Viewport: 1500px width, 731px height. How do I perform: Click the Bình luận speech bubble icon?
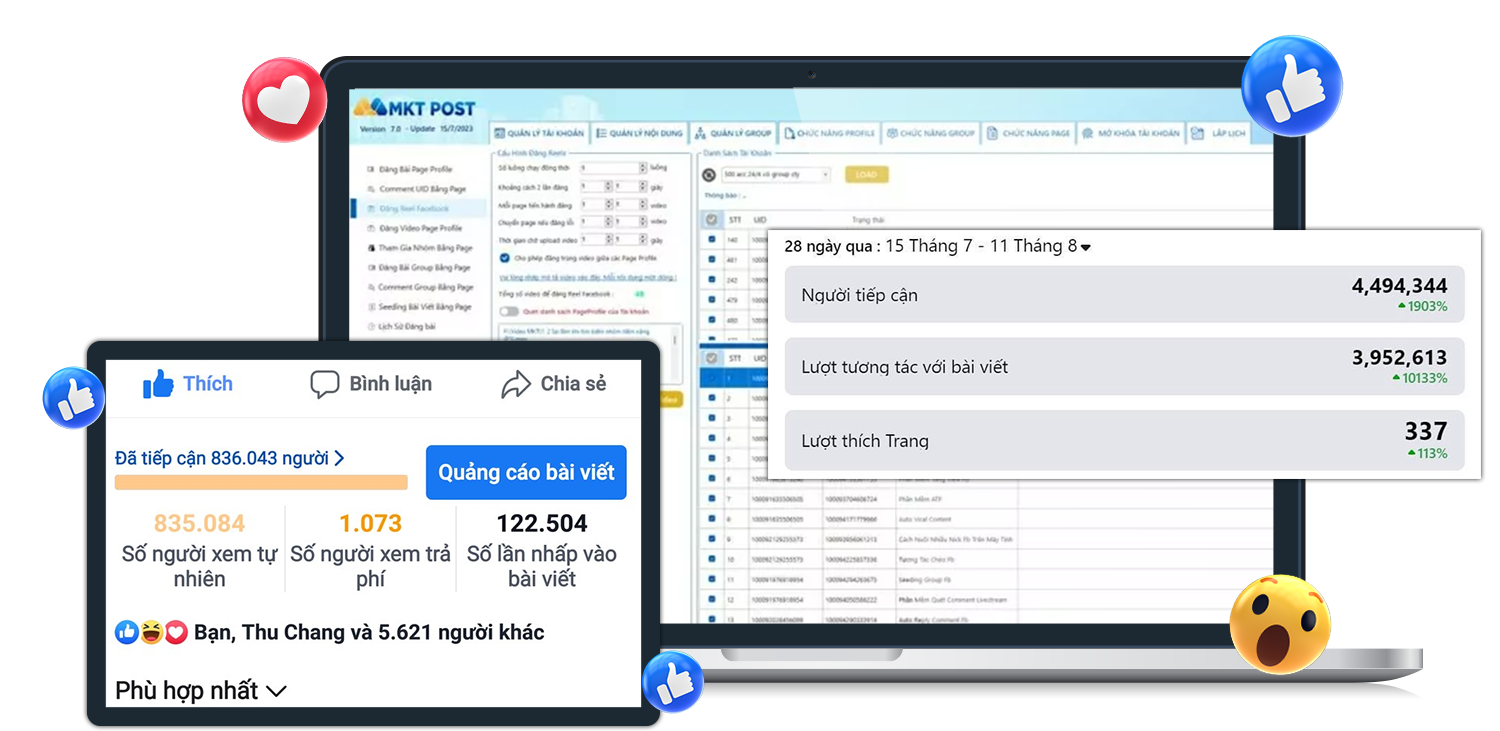point(325,385)
